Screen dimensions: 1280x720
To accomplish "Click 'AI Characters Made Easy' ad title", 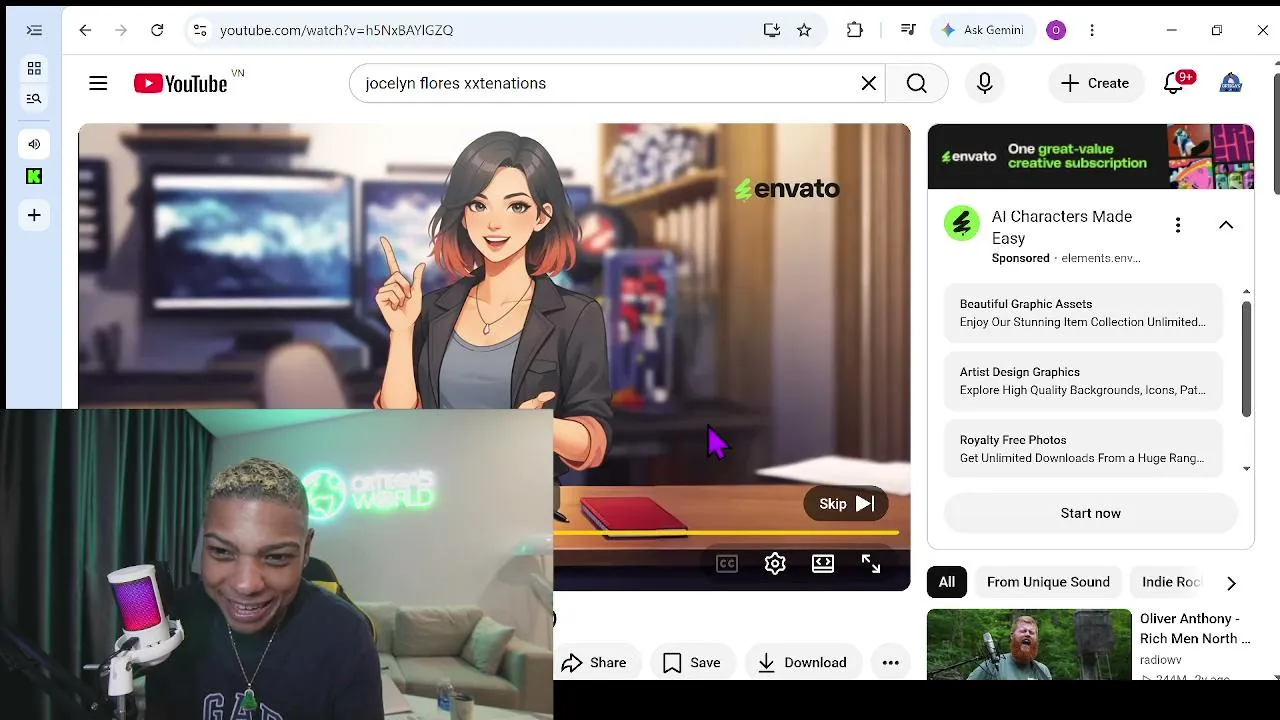I will click(x=1062, y=227).
